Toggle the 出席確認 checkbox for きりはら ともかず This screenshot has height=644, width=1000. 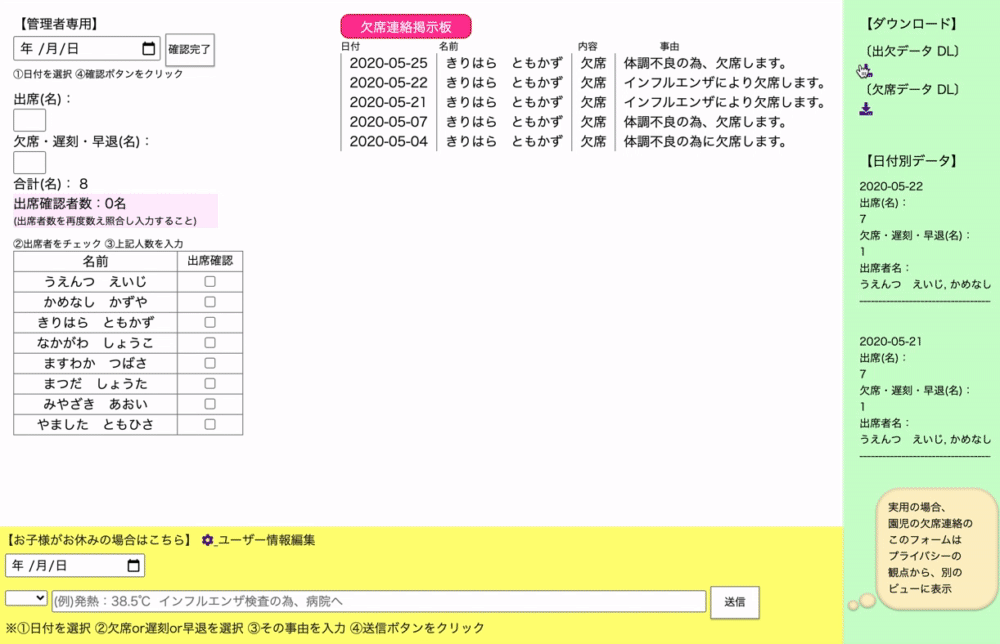pyautogui.click(x=209, y=322)
